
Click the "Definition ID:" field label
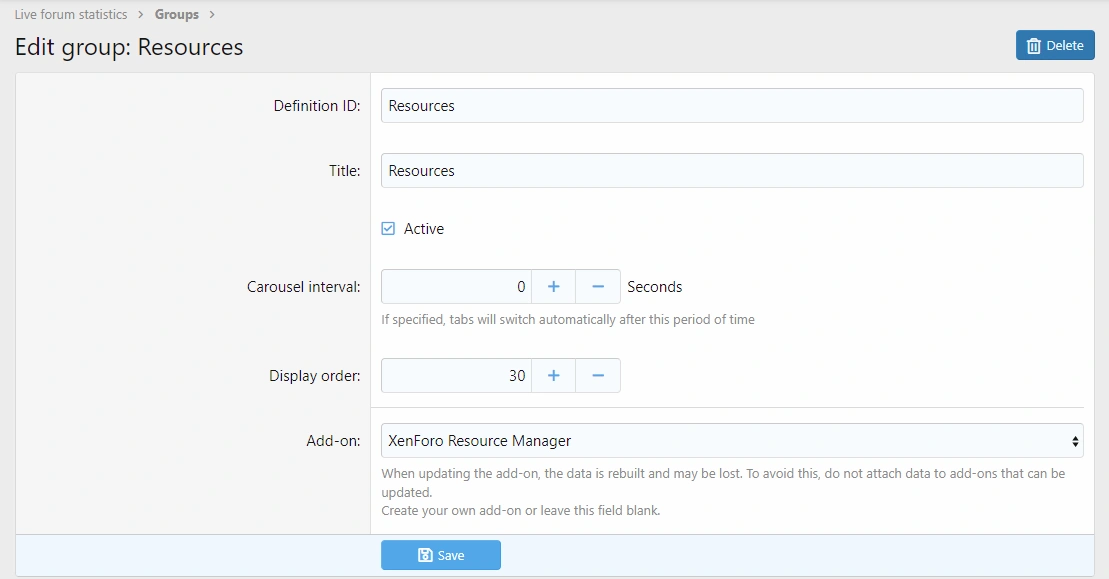coord(316,106)
